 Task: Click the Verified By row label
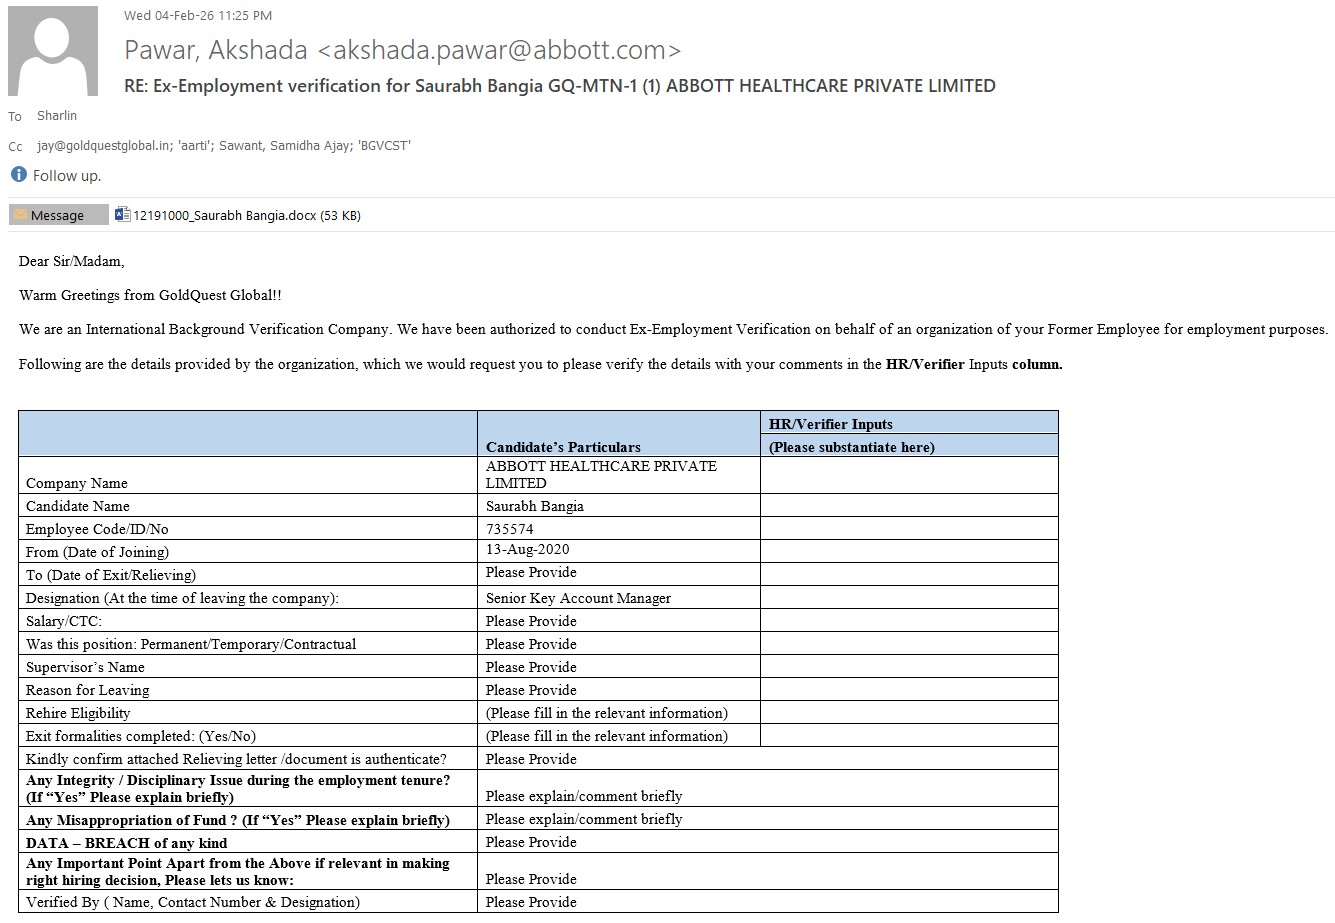pyautogui.click(x=193, y=902)
